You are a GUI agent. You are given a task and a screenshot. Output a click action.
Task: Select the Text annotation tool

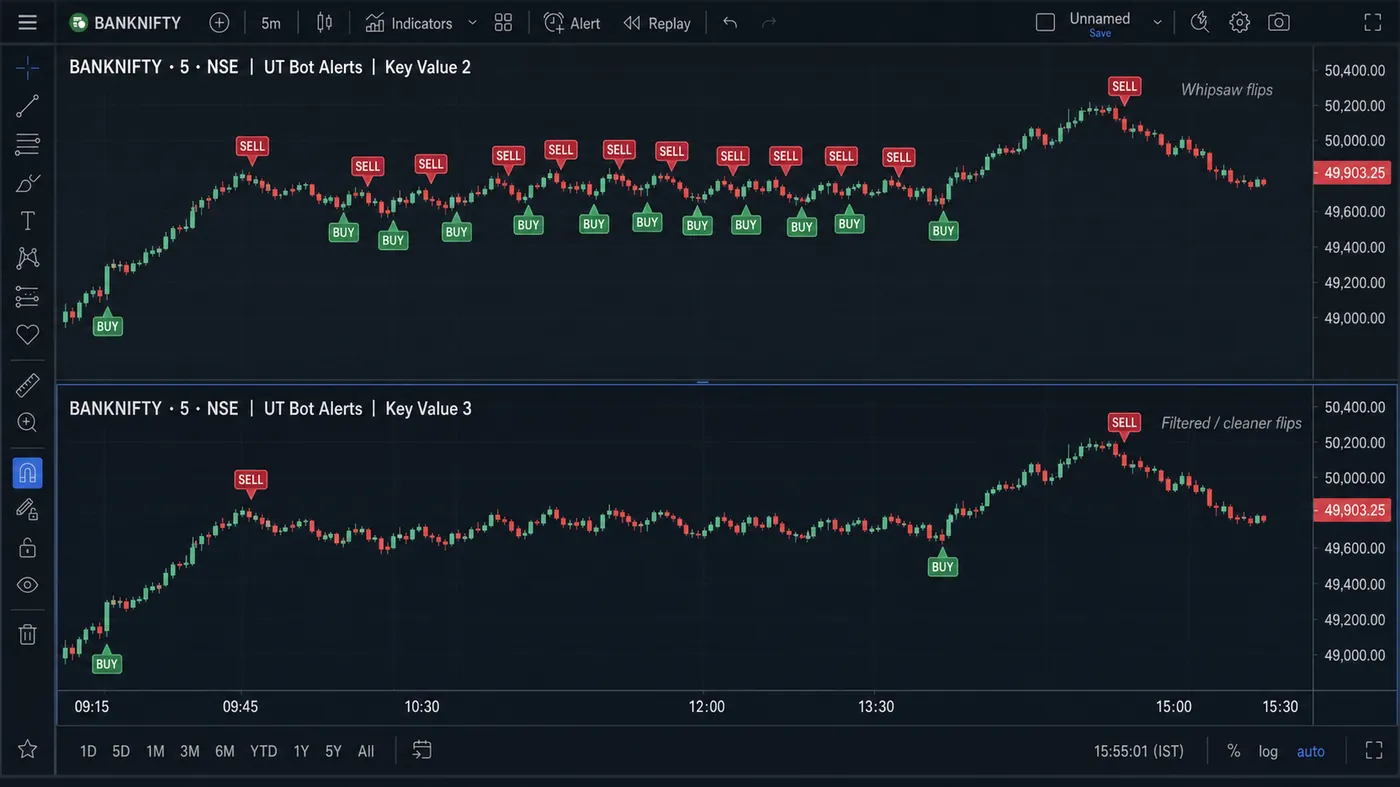click(27, 221)
